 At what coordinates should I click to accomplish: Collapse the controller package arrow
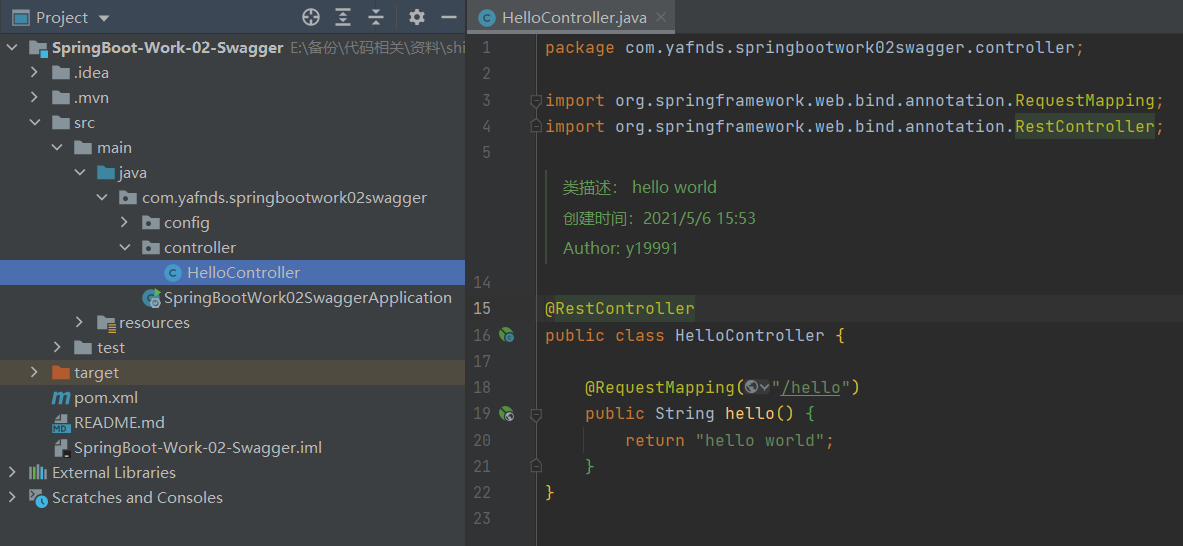point(124,247)
